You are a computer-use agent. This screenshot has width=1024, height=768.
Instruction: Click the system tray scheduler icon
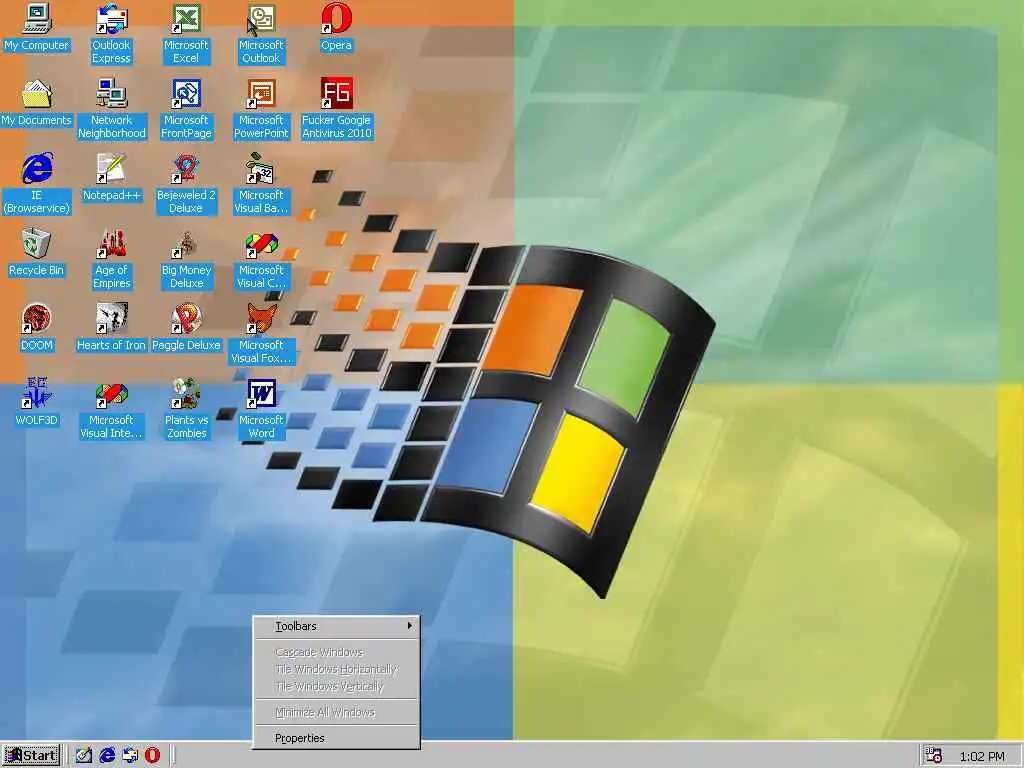[x=934, y=756]
